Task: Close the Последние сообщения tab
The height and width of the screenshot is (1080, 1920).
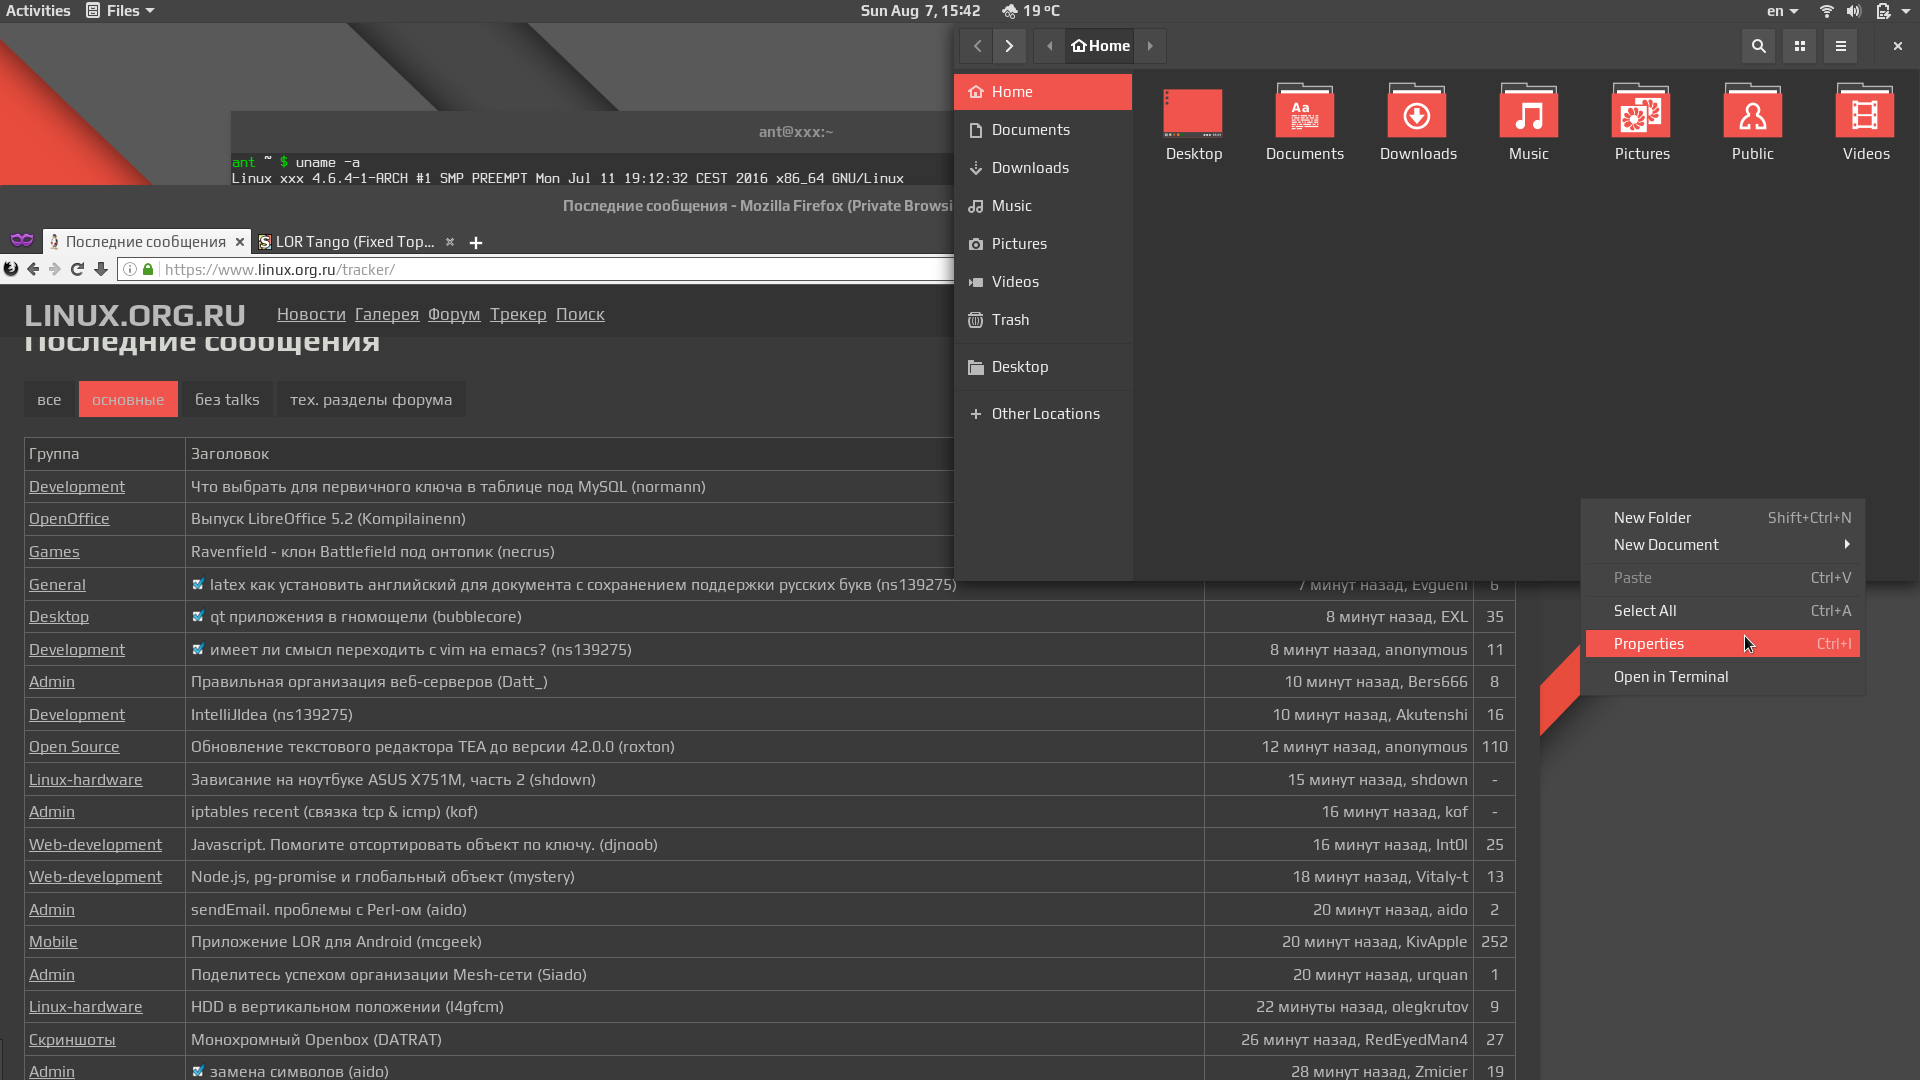Action: [x=240, y=242]
